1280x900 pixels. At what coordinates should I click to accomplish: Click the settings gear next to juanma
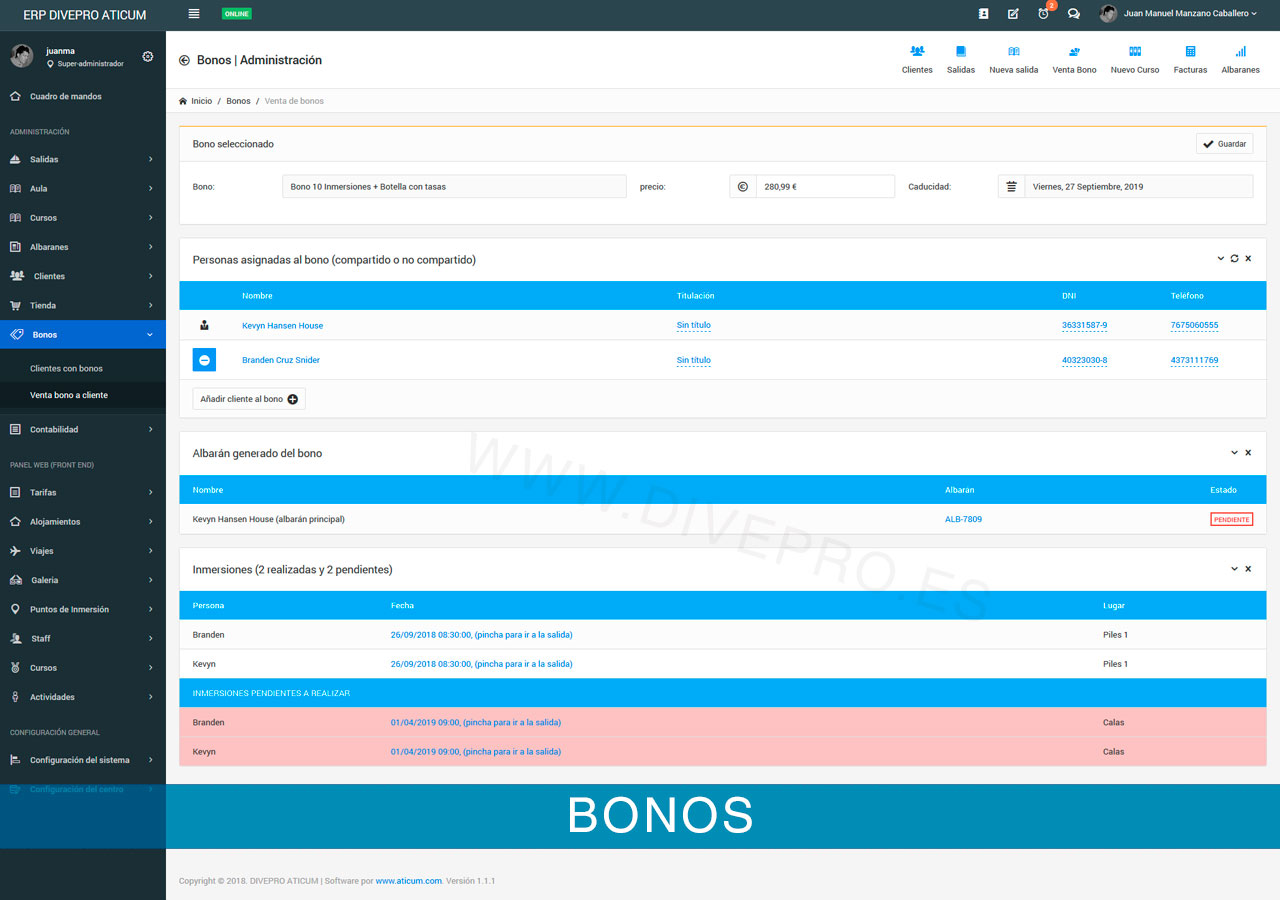click(148, 57)
